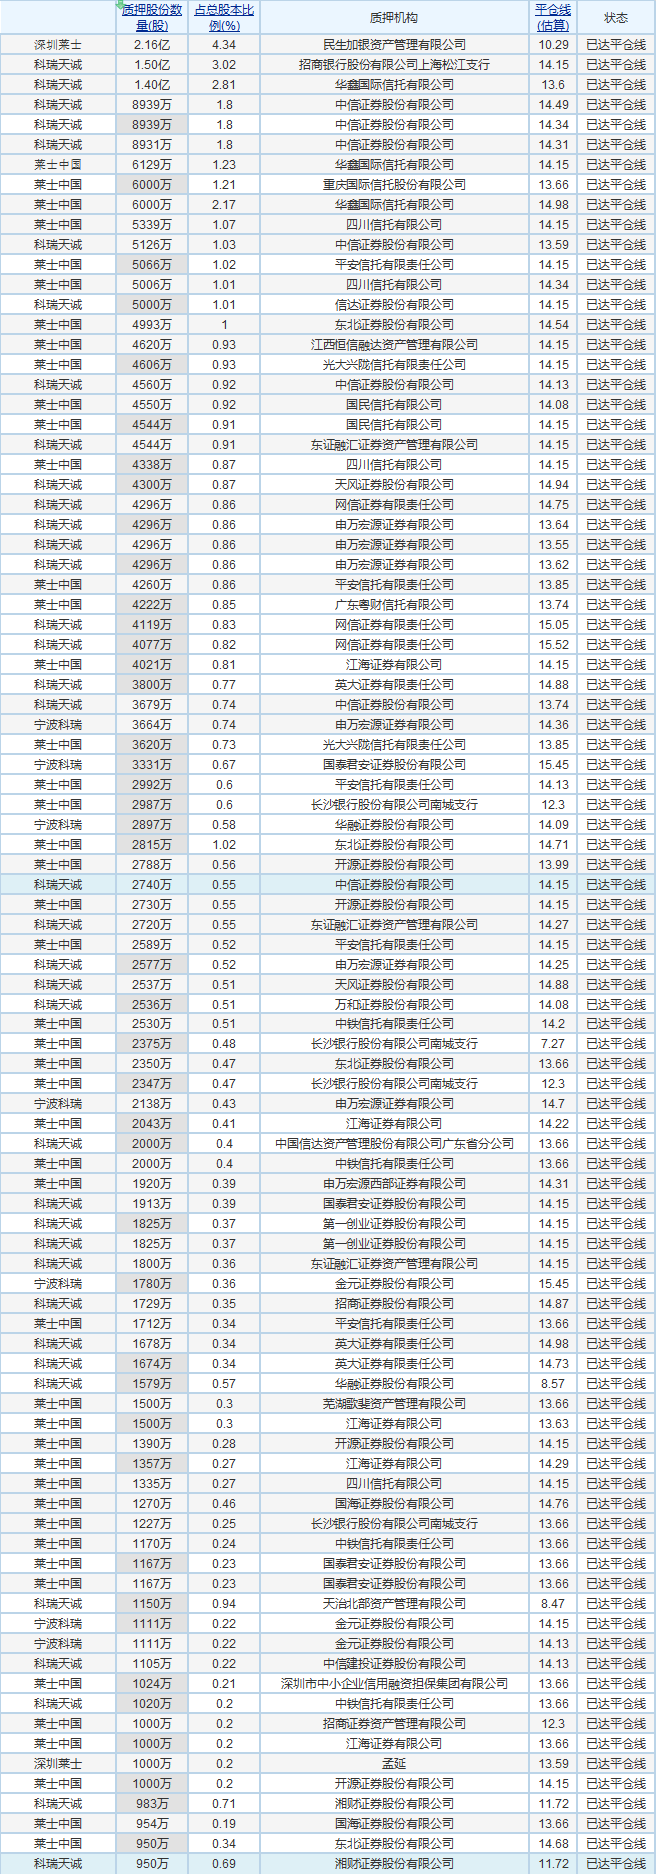Select the 1729万 pledged shares cell
This screenshot has width=657, height=1875.
[152, 1304]
